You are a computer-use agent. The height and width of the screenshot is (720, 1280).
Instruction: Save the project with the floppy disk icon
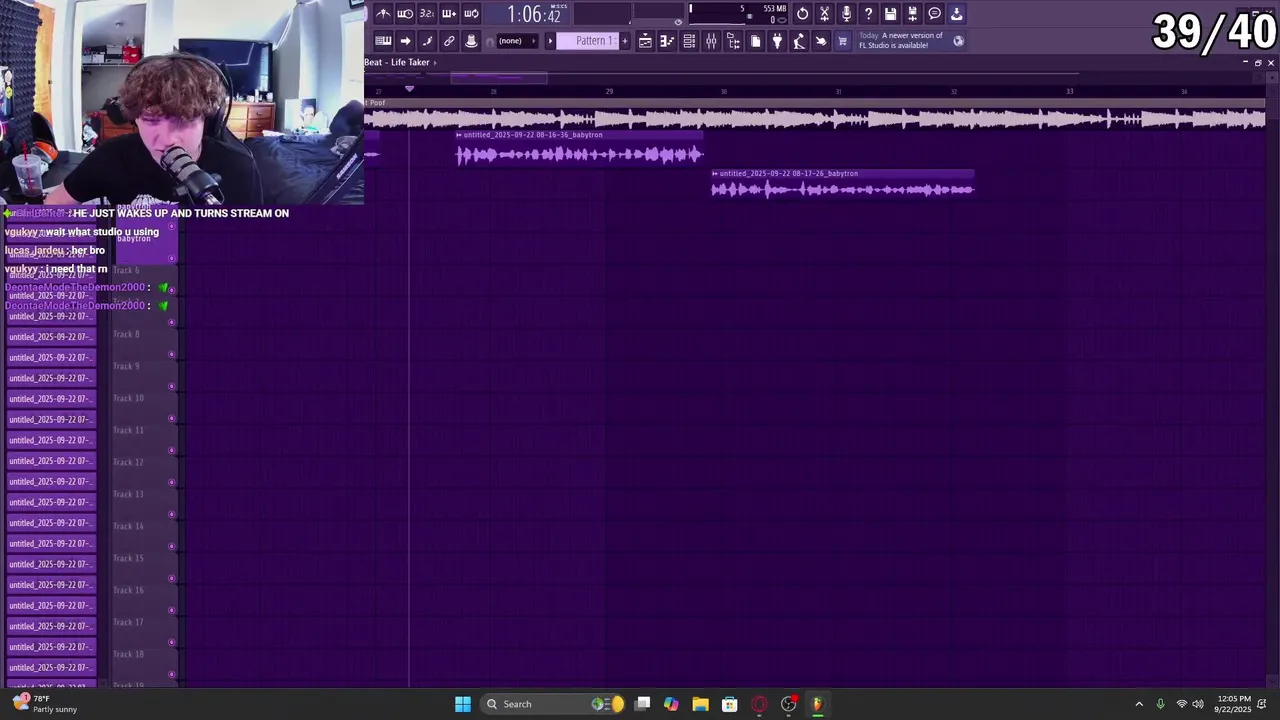pos(890,14)
